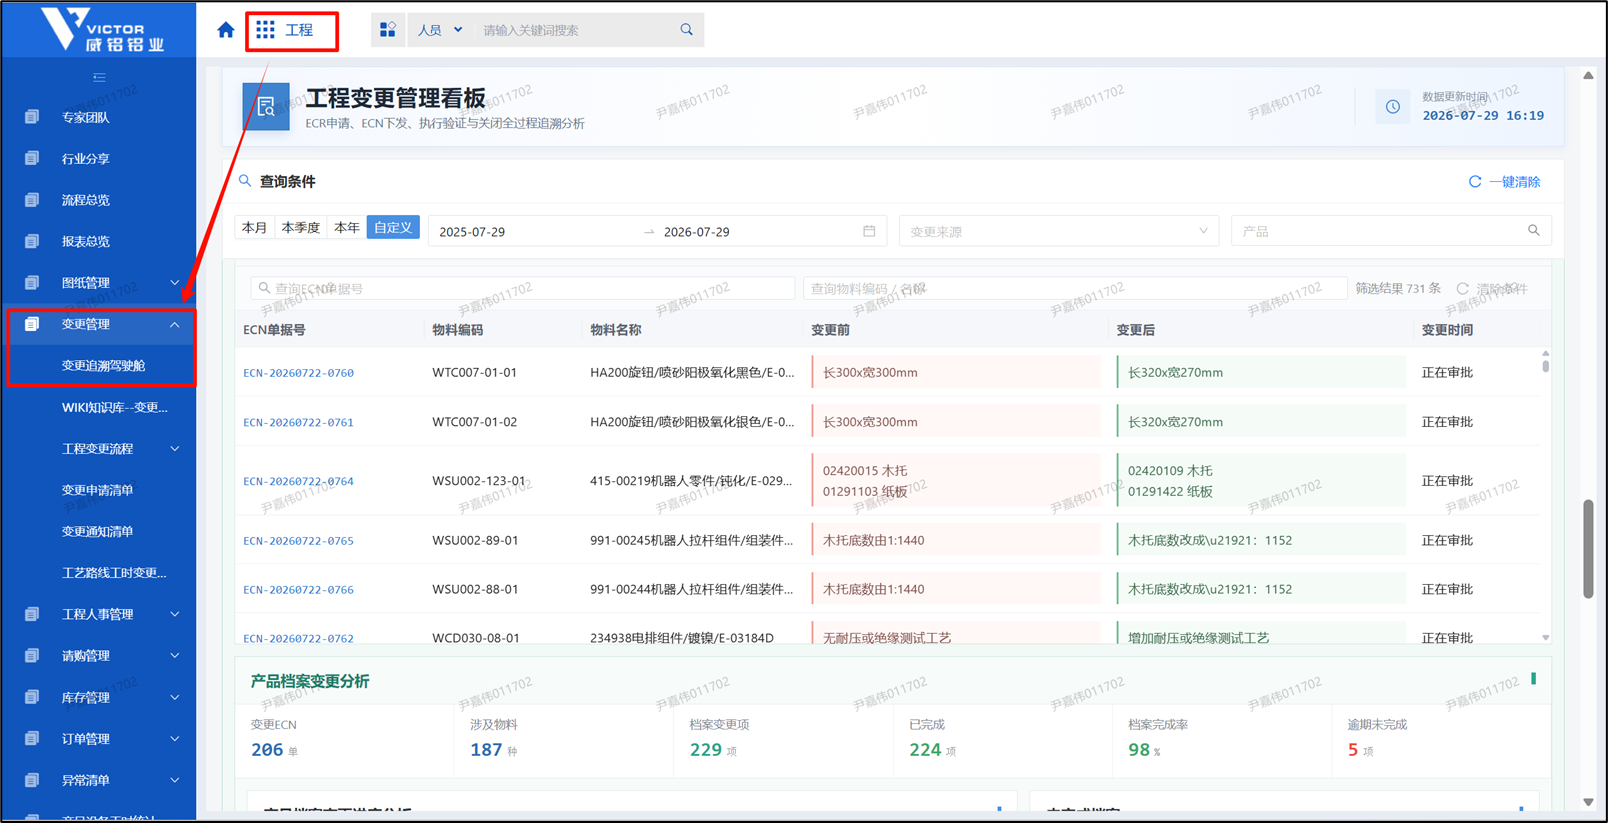
Task: Expand the 图纸管理 submenu chevron
Action: coord(175,283)
